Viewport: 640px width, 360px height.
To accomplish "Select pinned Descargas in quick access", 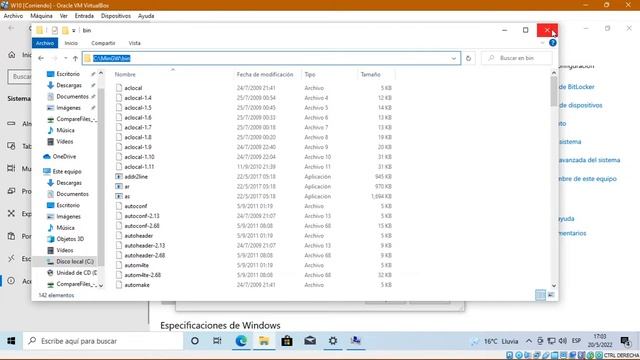I will (x=69, y=85).
